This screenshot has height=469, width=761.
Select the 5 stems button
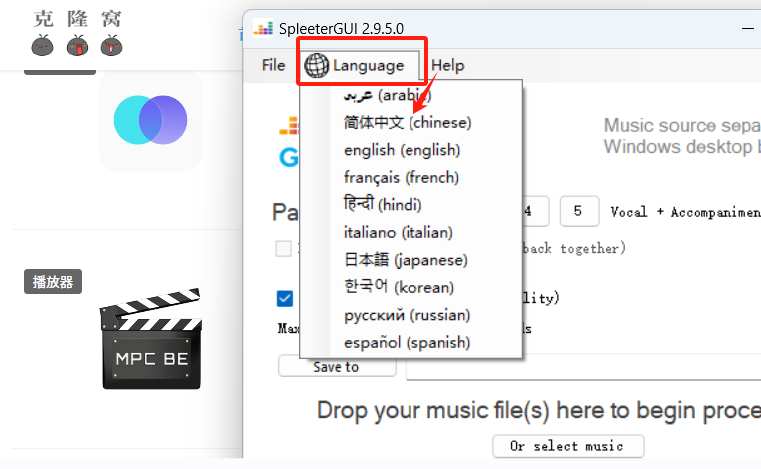pos(579,211)
